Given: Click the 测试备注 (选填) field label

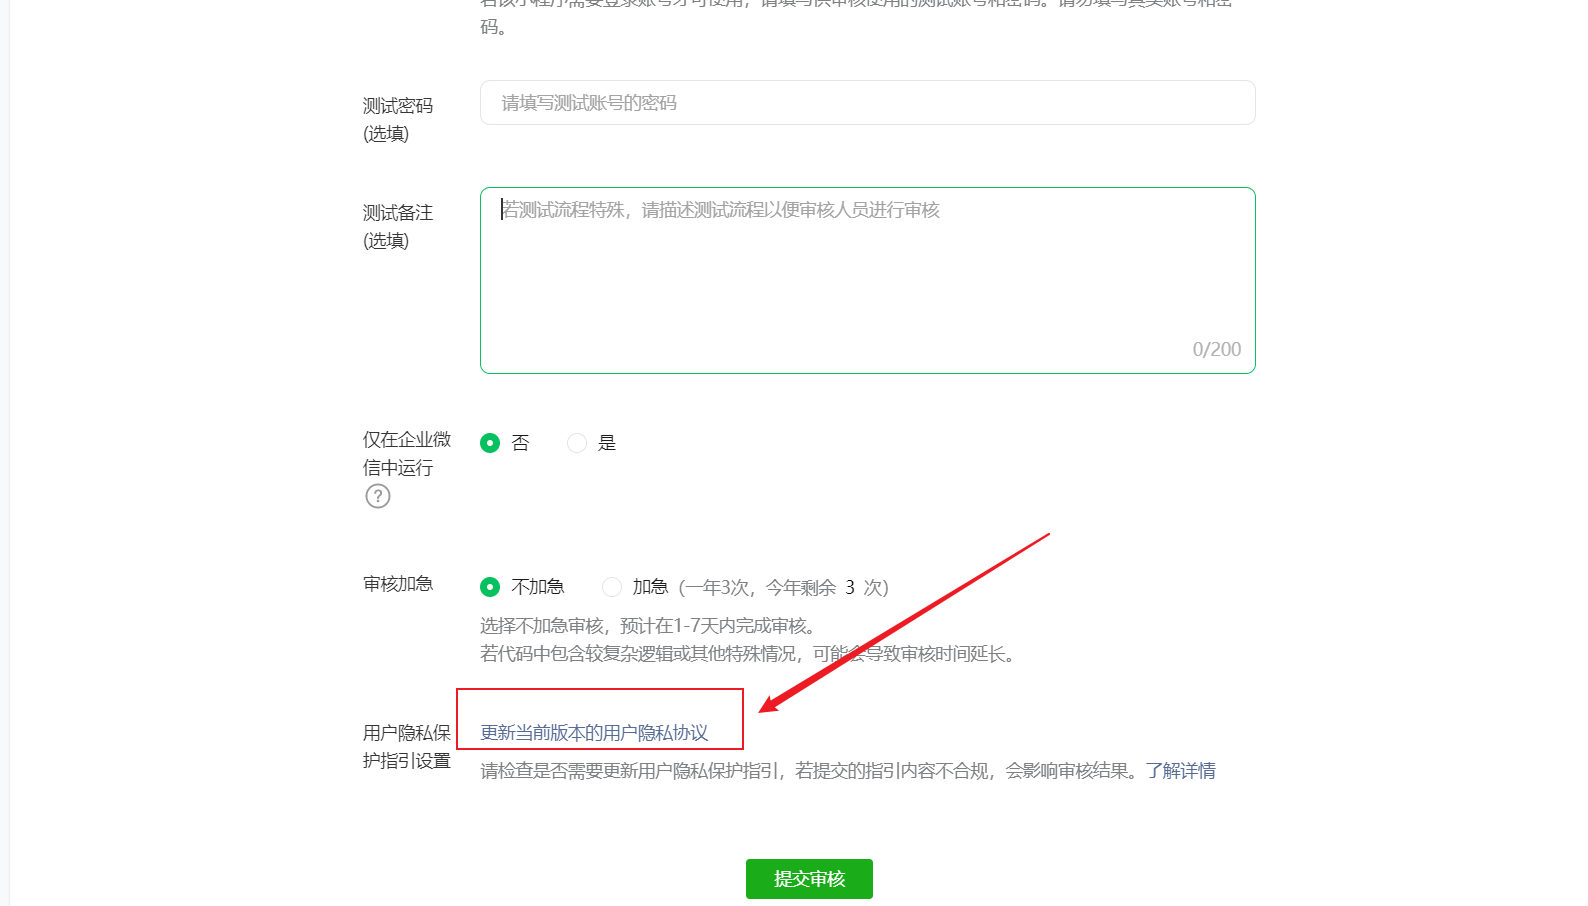Looking at the screenshot, I should (398, 227).
